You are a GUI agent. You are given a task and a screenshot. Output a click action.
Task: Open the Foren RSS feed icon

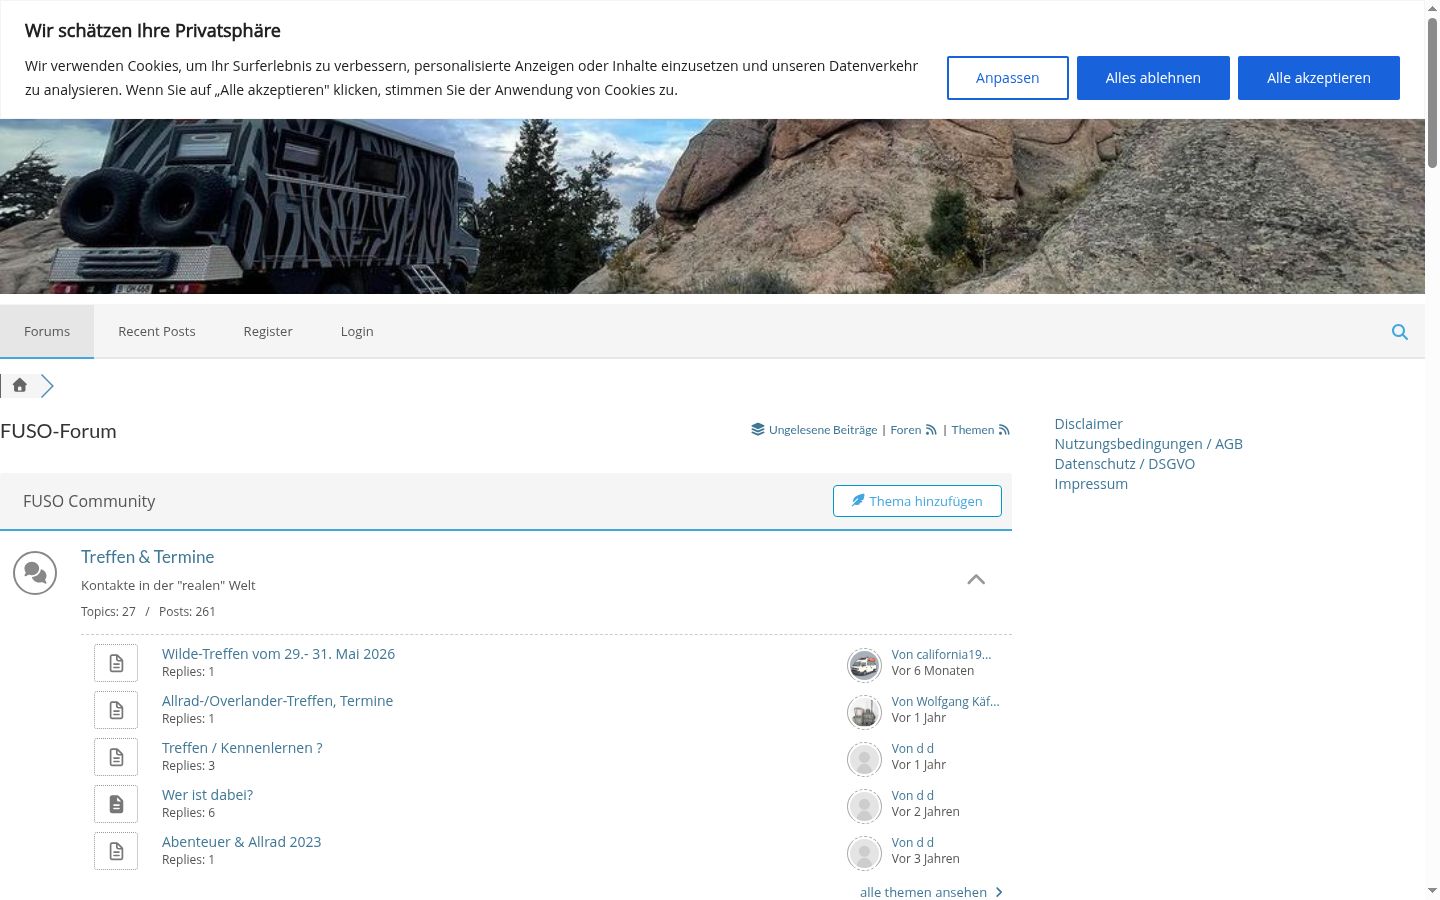tap(931, 430)
